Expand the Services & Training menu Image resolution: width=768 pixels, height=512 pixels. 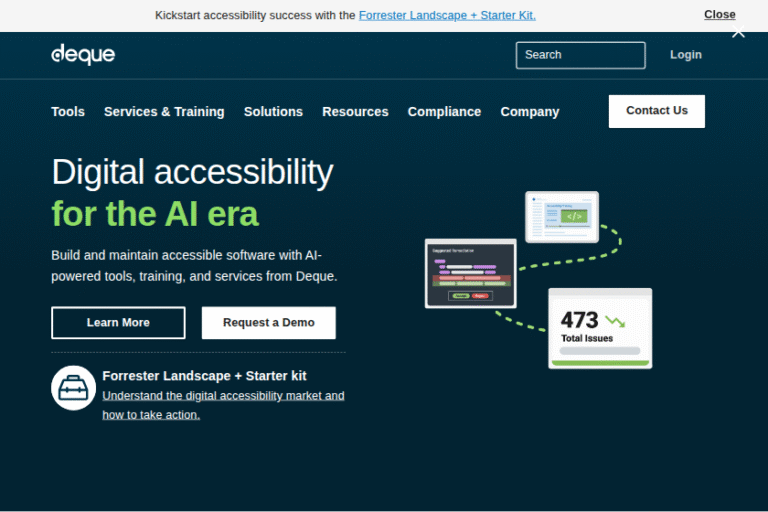click(164, 112)
